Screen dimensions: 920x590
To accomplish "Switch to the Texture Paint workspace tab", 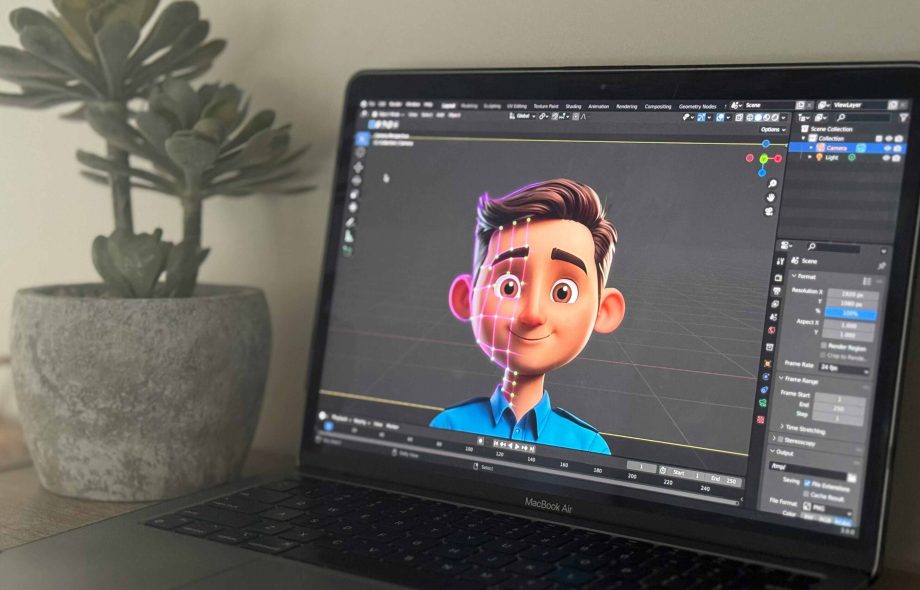I will (546, 105).
